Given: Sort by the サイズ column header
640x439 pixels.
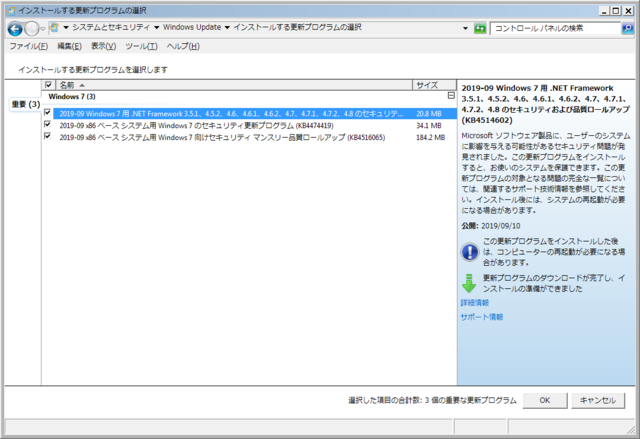Looking at the screenshot, I should point(434,85).
